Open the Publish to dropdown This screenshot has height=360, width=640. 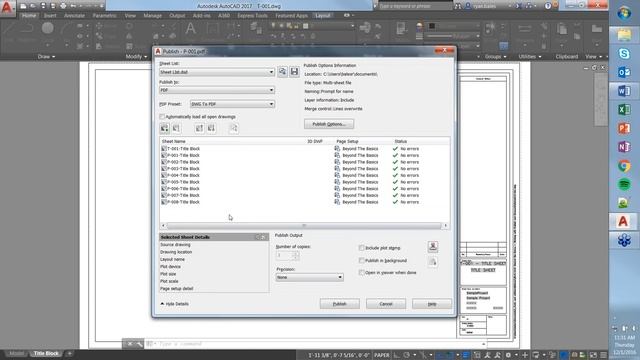(217, 90)
